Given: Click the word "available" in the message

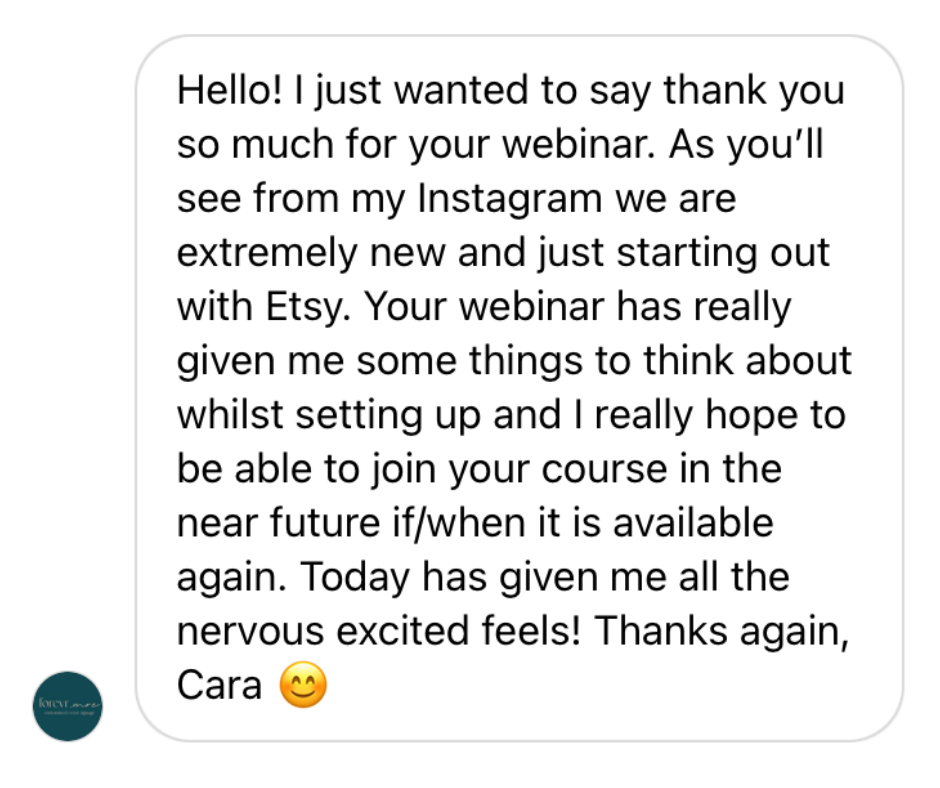Looking at the screenshot, I should click(693, 523).
